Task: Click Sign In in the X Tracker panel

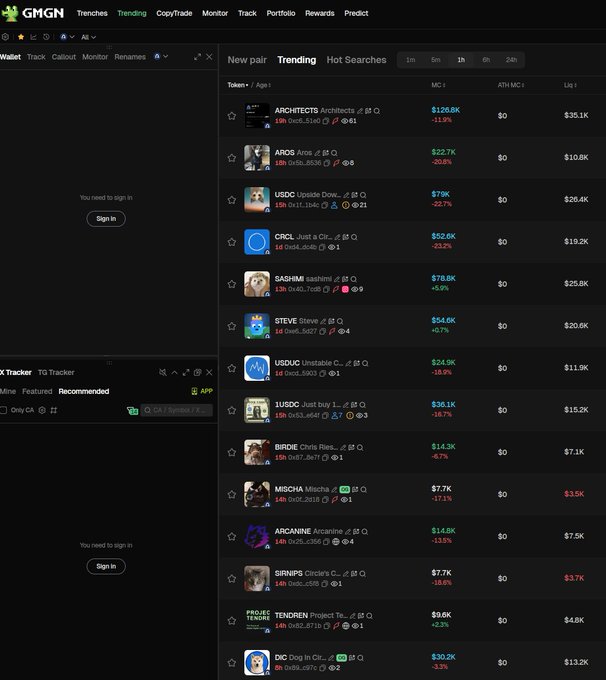Action: (x=106, y=566)
